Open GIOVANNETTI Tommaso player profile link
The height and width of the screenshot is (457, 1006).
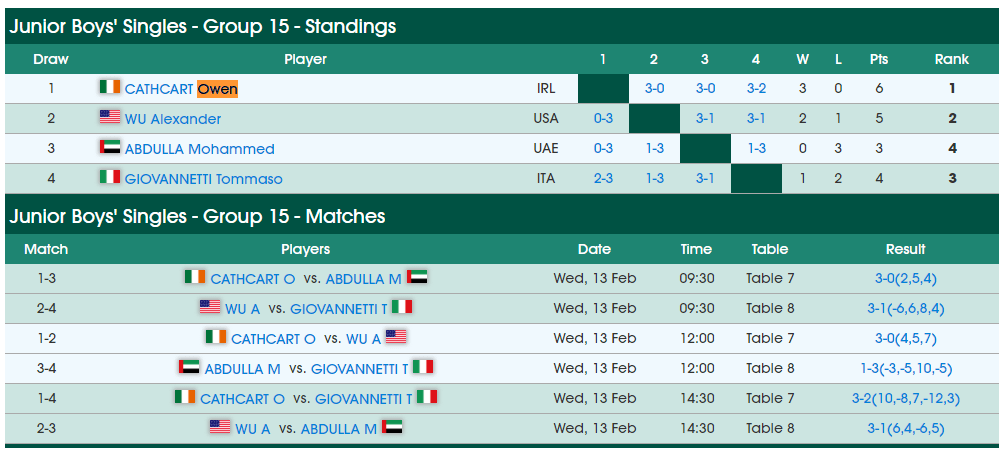point(203,179)
